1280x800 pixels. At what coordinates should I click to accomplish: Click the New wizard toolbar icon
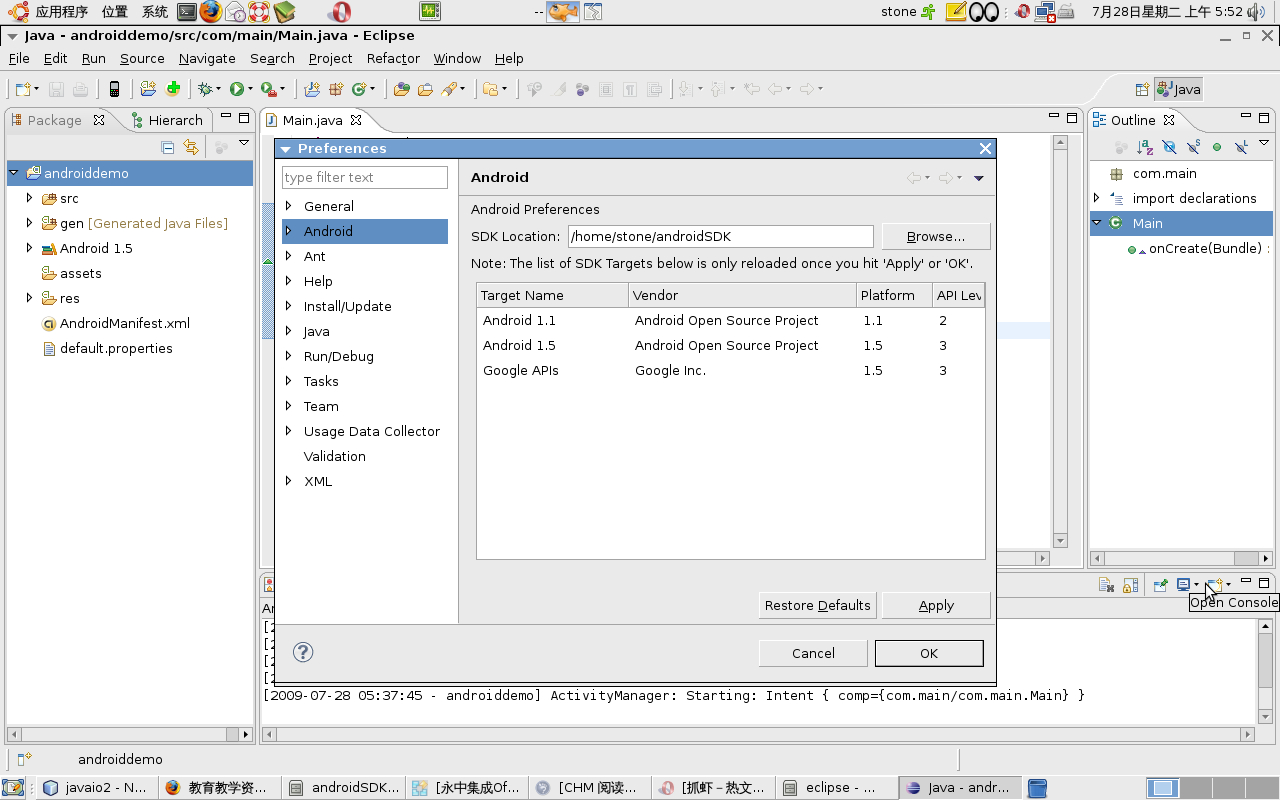22,89
